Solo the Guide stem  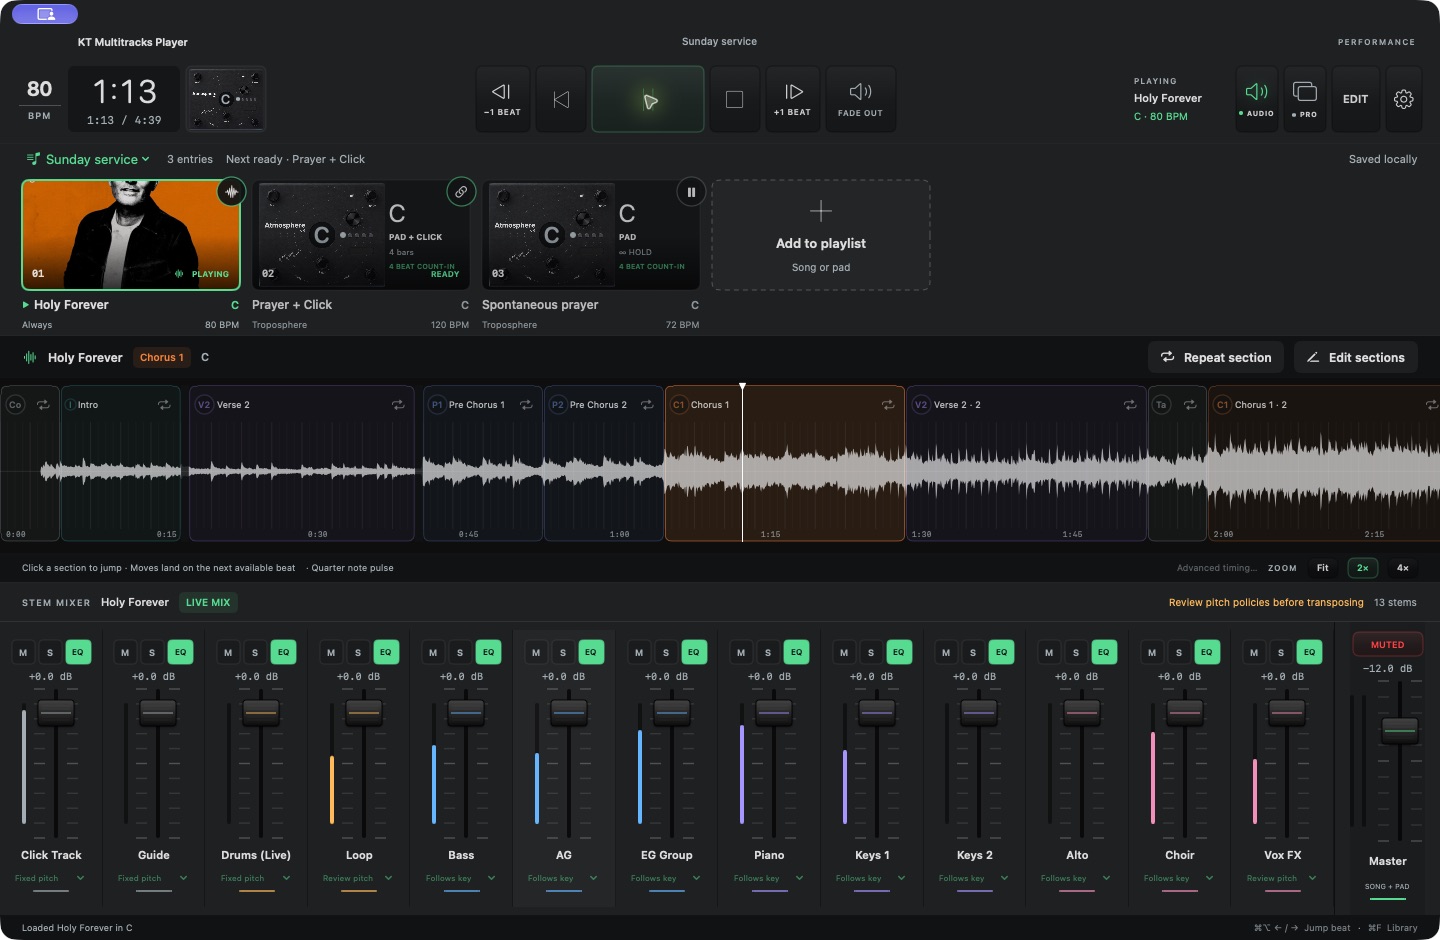(152, 652)
